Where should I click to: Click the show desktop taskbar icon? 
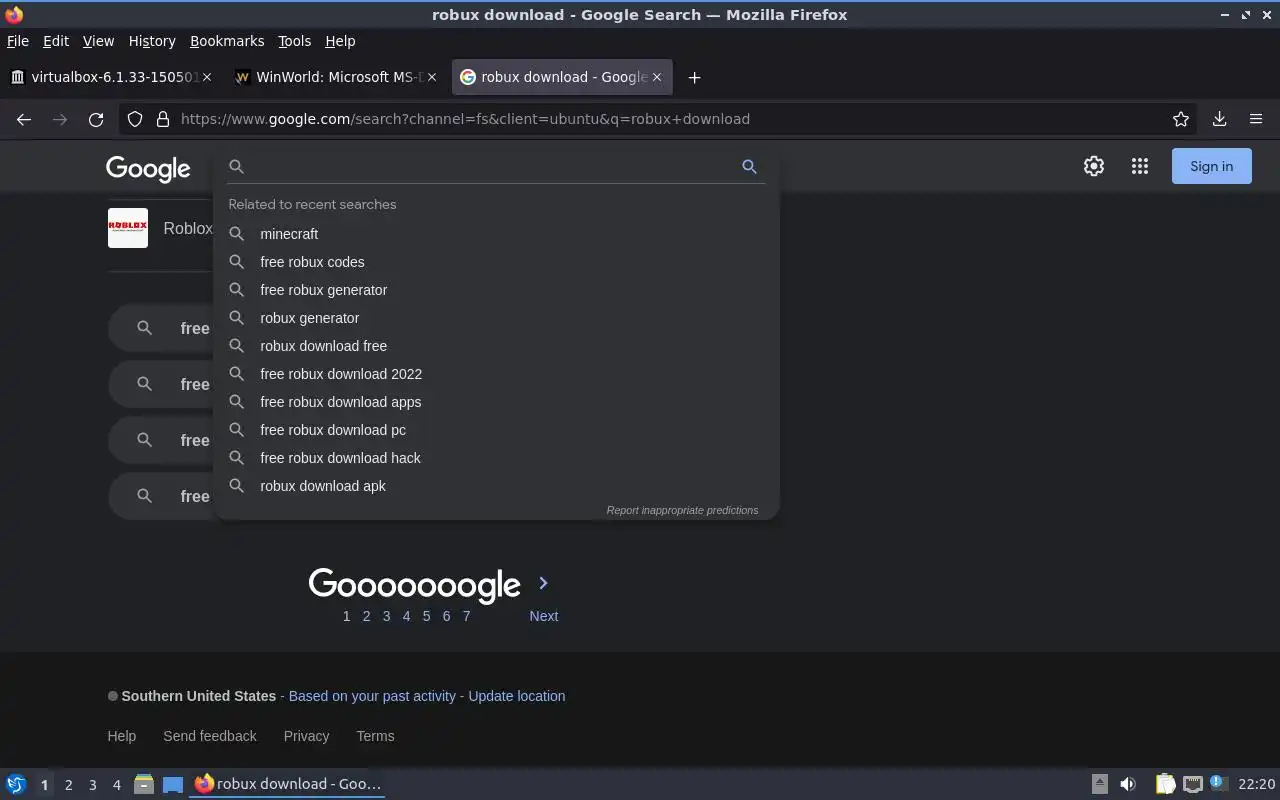coord(173,784)
